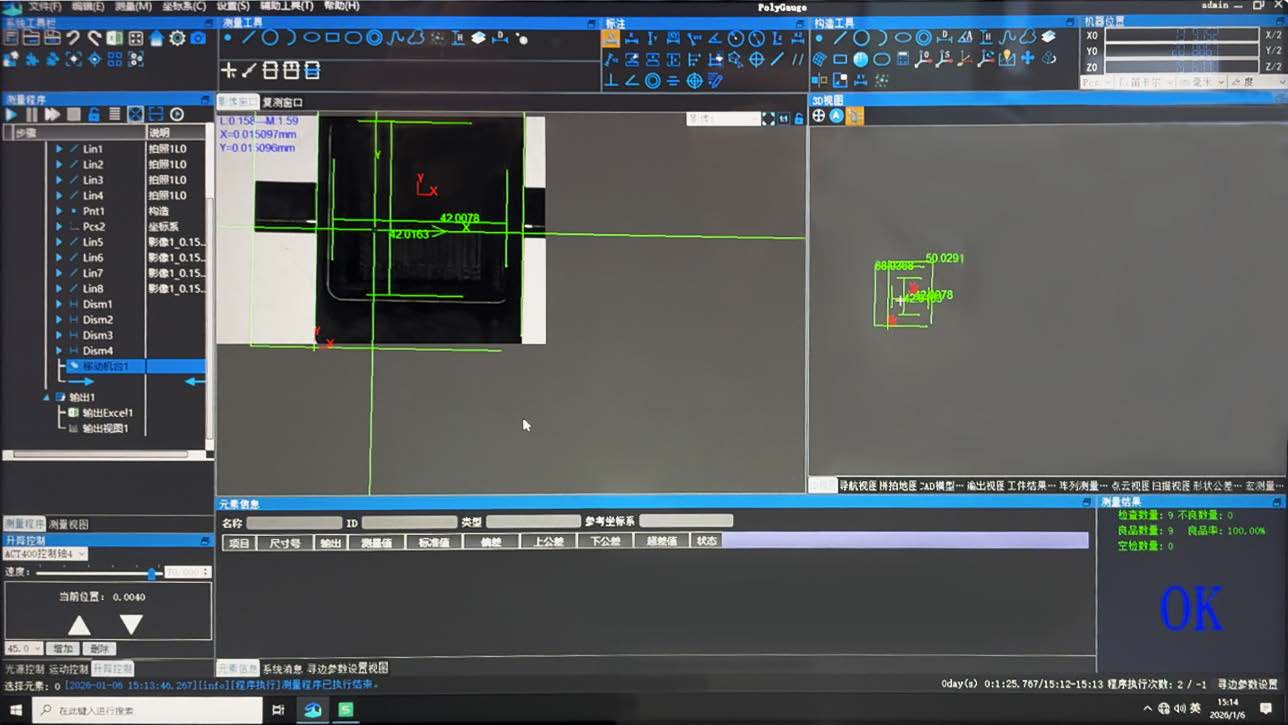Select the ellipse tool in construction tools
Image resolution: width=1288 pixels, height=725 pixels.
click(902, 38)
